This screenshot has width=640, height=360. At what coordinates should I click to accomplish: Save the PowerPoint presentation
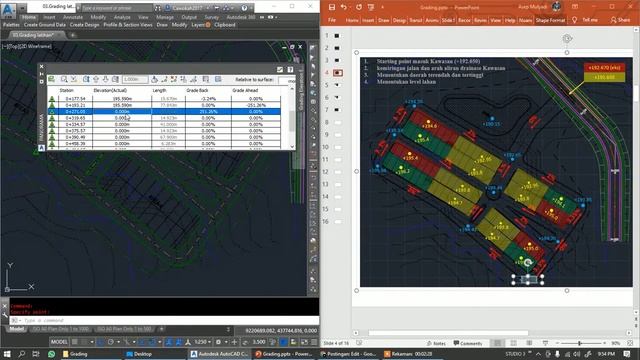click(x=332, y=7)
